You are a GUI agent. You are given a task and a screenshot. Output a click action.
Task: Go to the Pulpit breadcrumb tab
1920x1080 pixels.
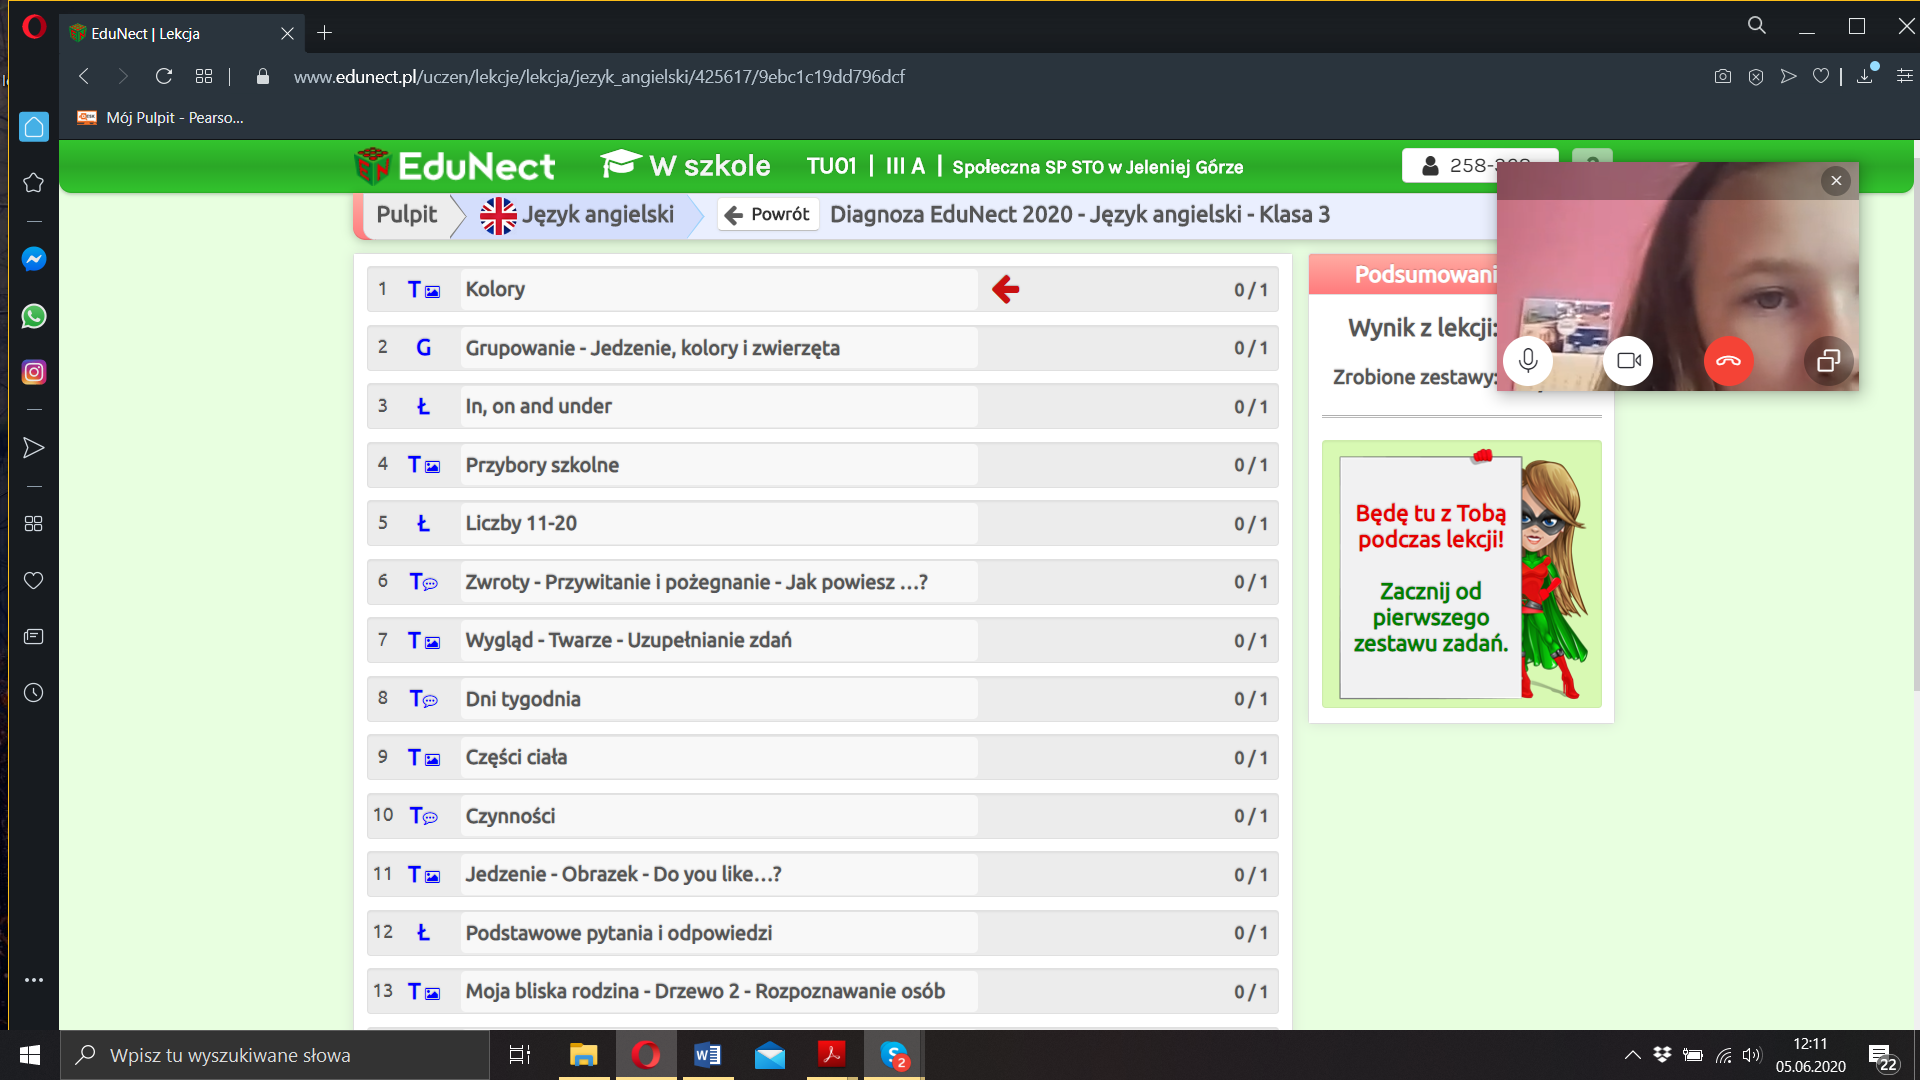coord(406,215)
